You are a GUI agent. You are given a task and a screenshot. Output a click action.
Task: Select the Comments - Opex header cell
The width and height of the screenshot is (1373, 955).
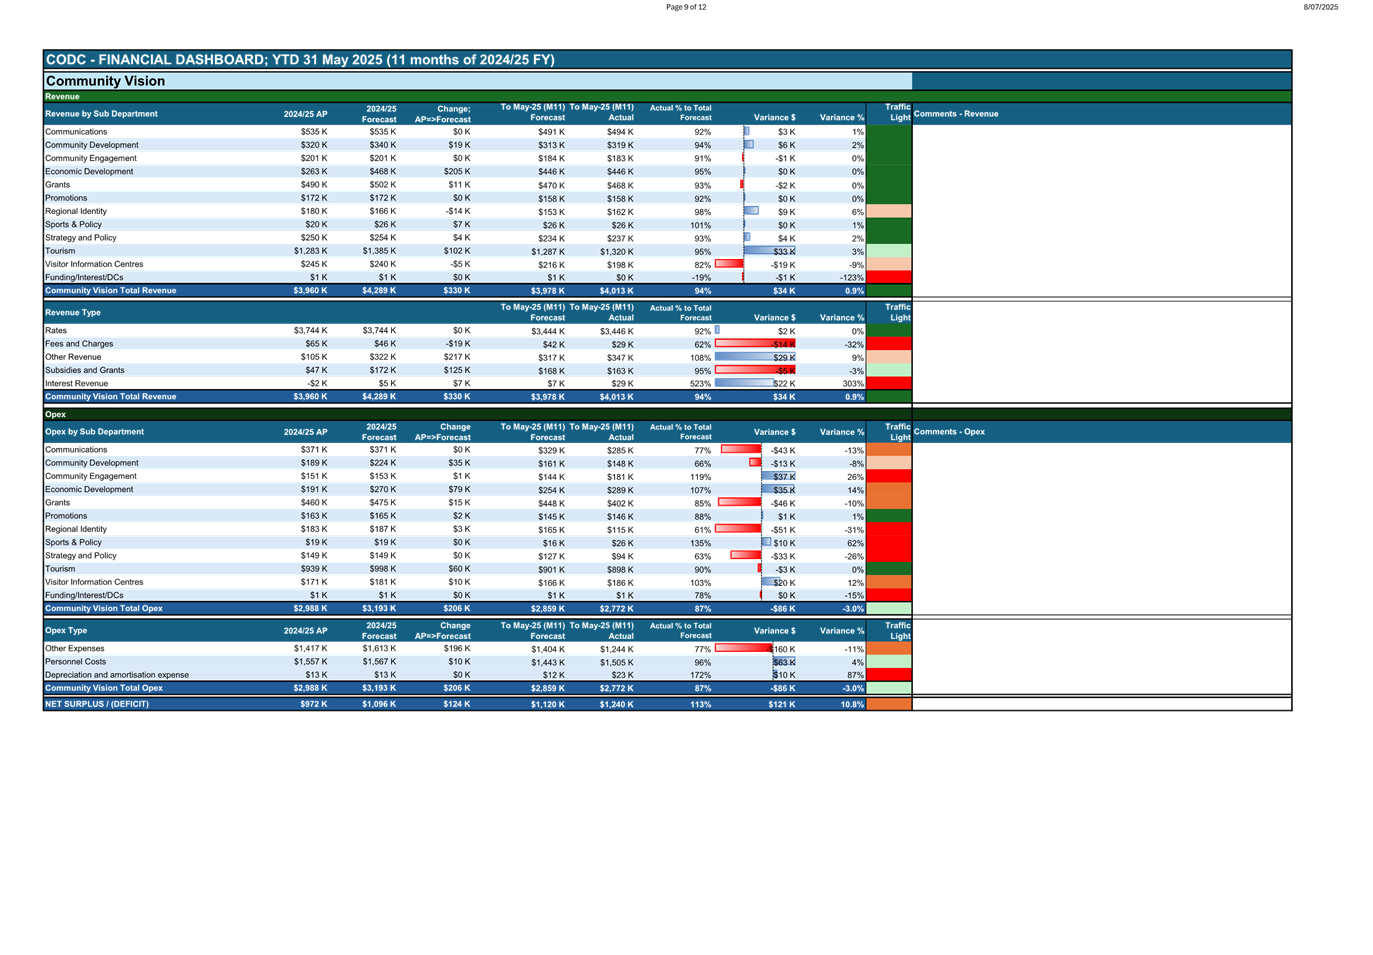[949, 432]
